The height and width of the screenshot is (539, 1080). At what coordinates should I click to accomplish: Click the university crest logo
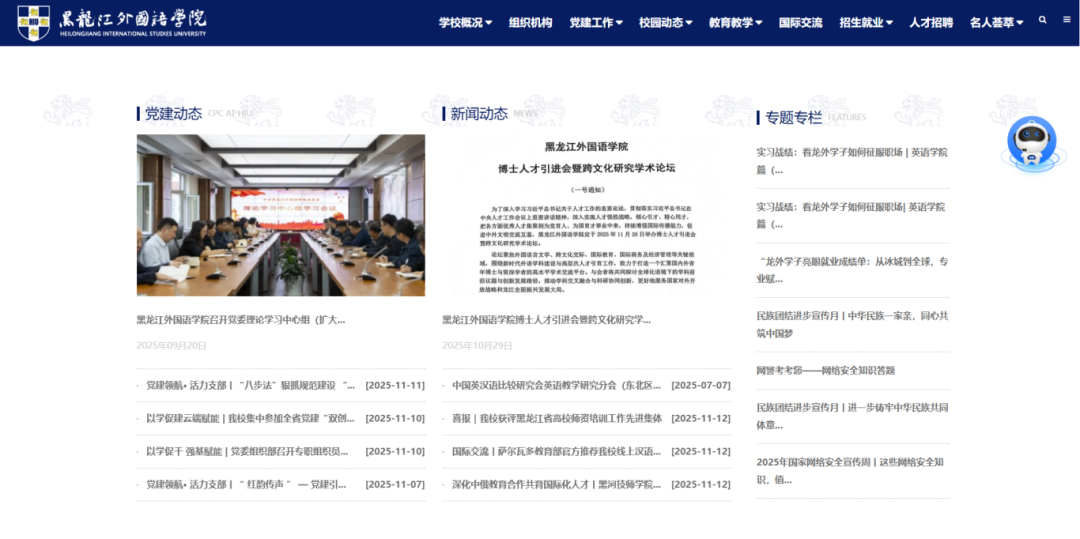[33, 23]
